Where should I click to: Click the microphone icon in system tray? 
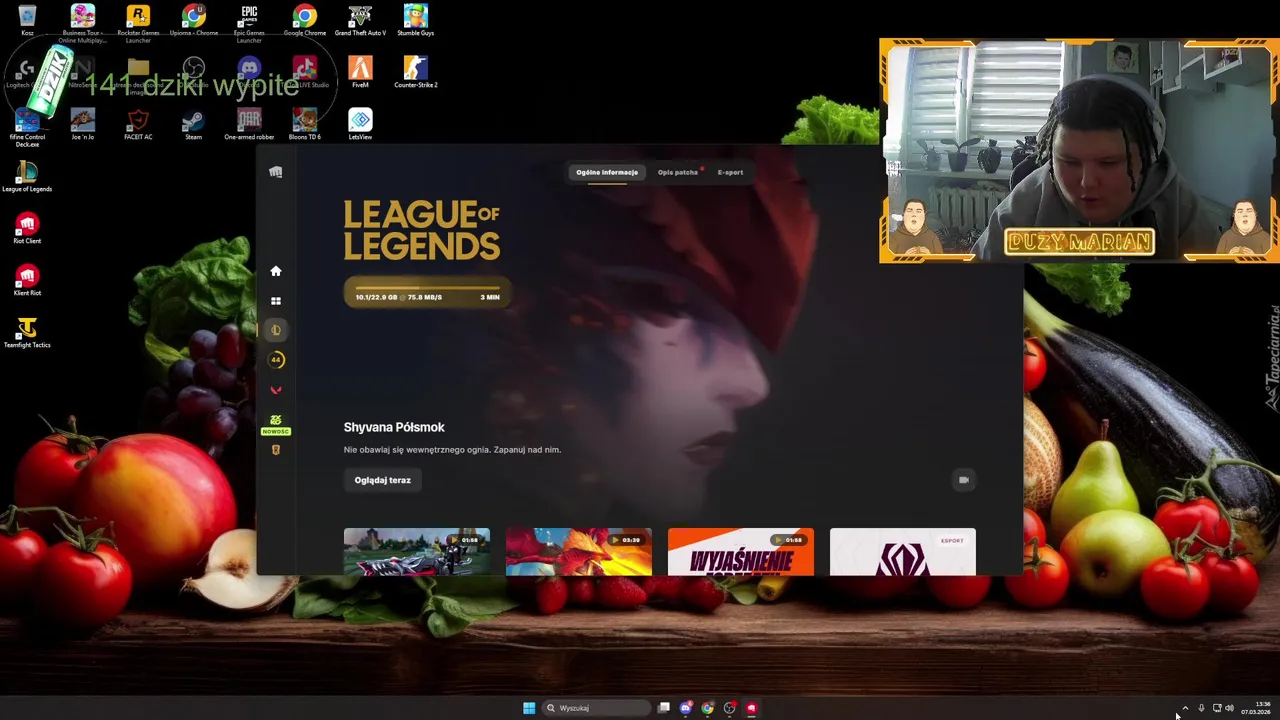[1201, 708]
